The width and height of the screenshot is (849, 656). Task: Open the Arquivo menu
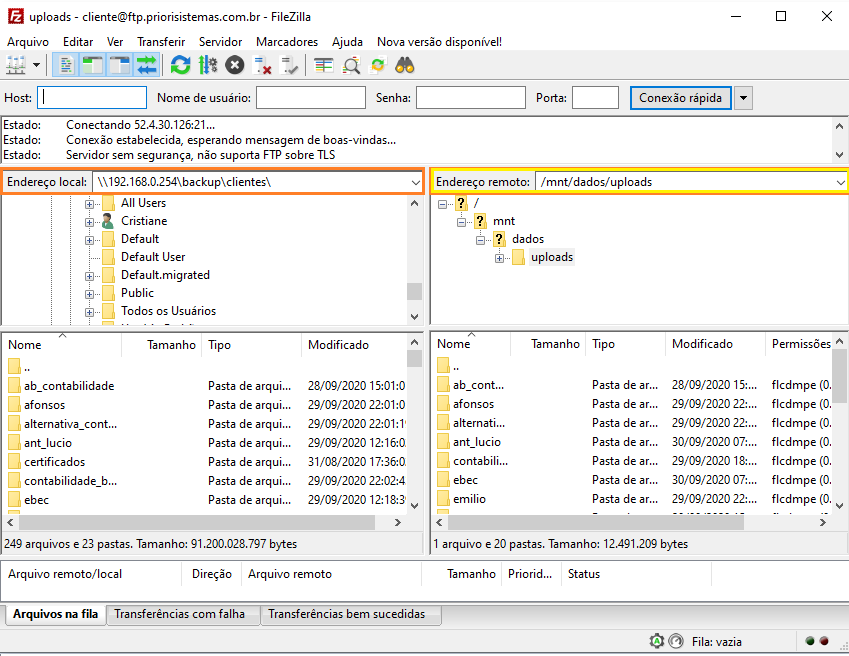[x=28, y=42]
